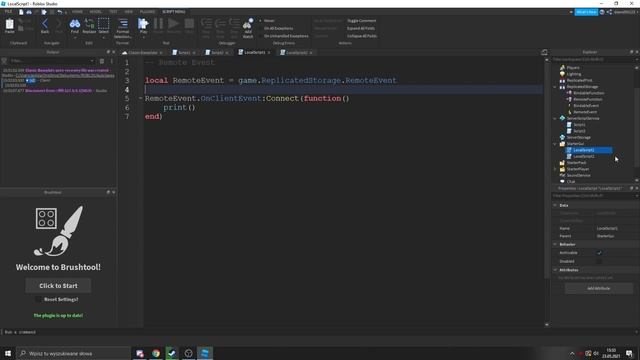Toggle the Disabled property checkbox
640x360 pixels.
coord(599,261)
